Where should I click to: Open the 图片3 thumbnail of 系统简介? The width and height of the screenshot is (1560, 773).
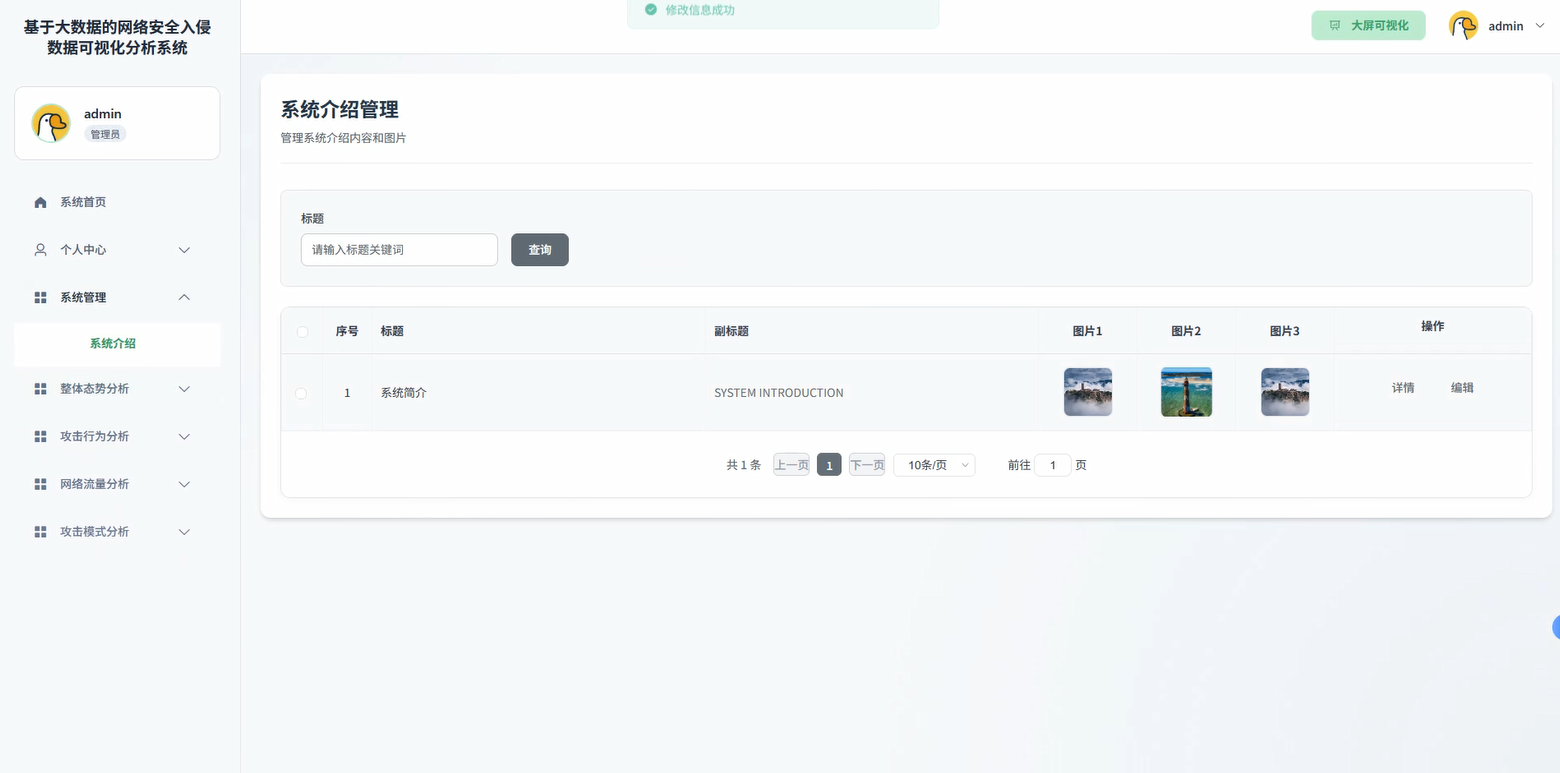[x=1285, y=392]
